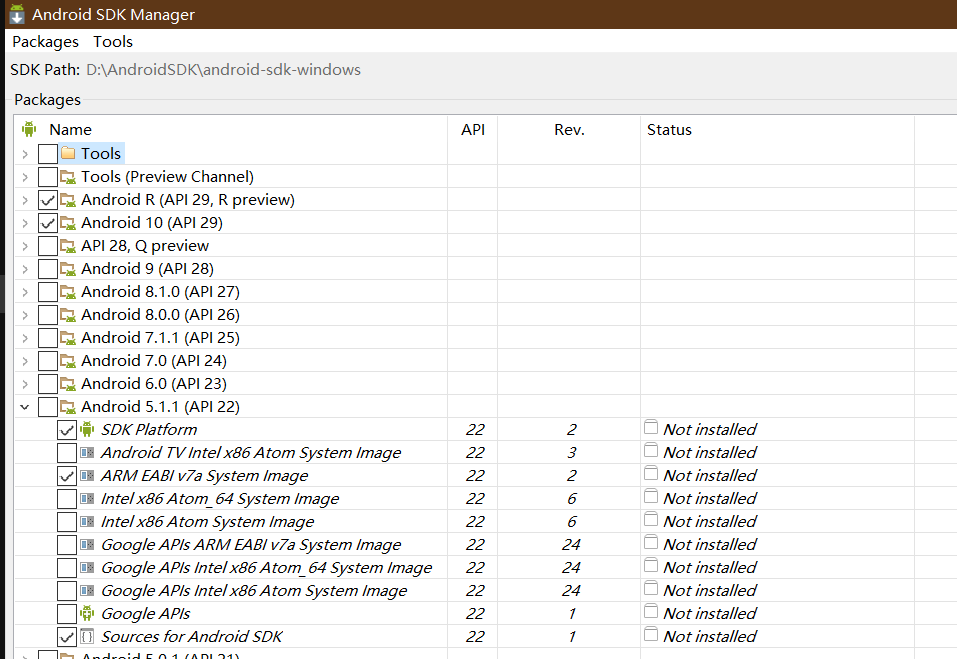Click the Google APIs android icon
The height and width of the screenshot is (659, 957).
point(87,613)
